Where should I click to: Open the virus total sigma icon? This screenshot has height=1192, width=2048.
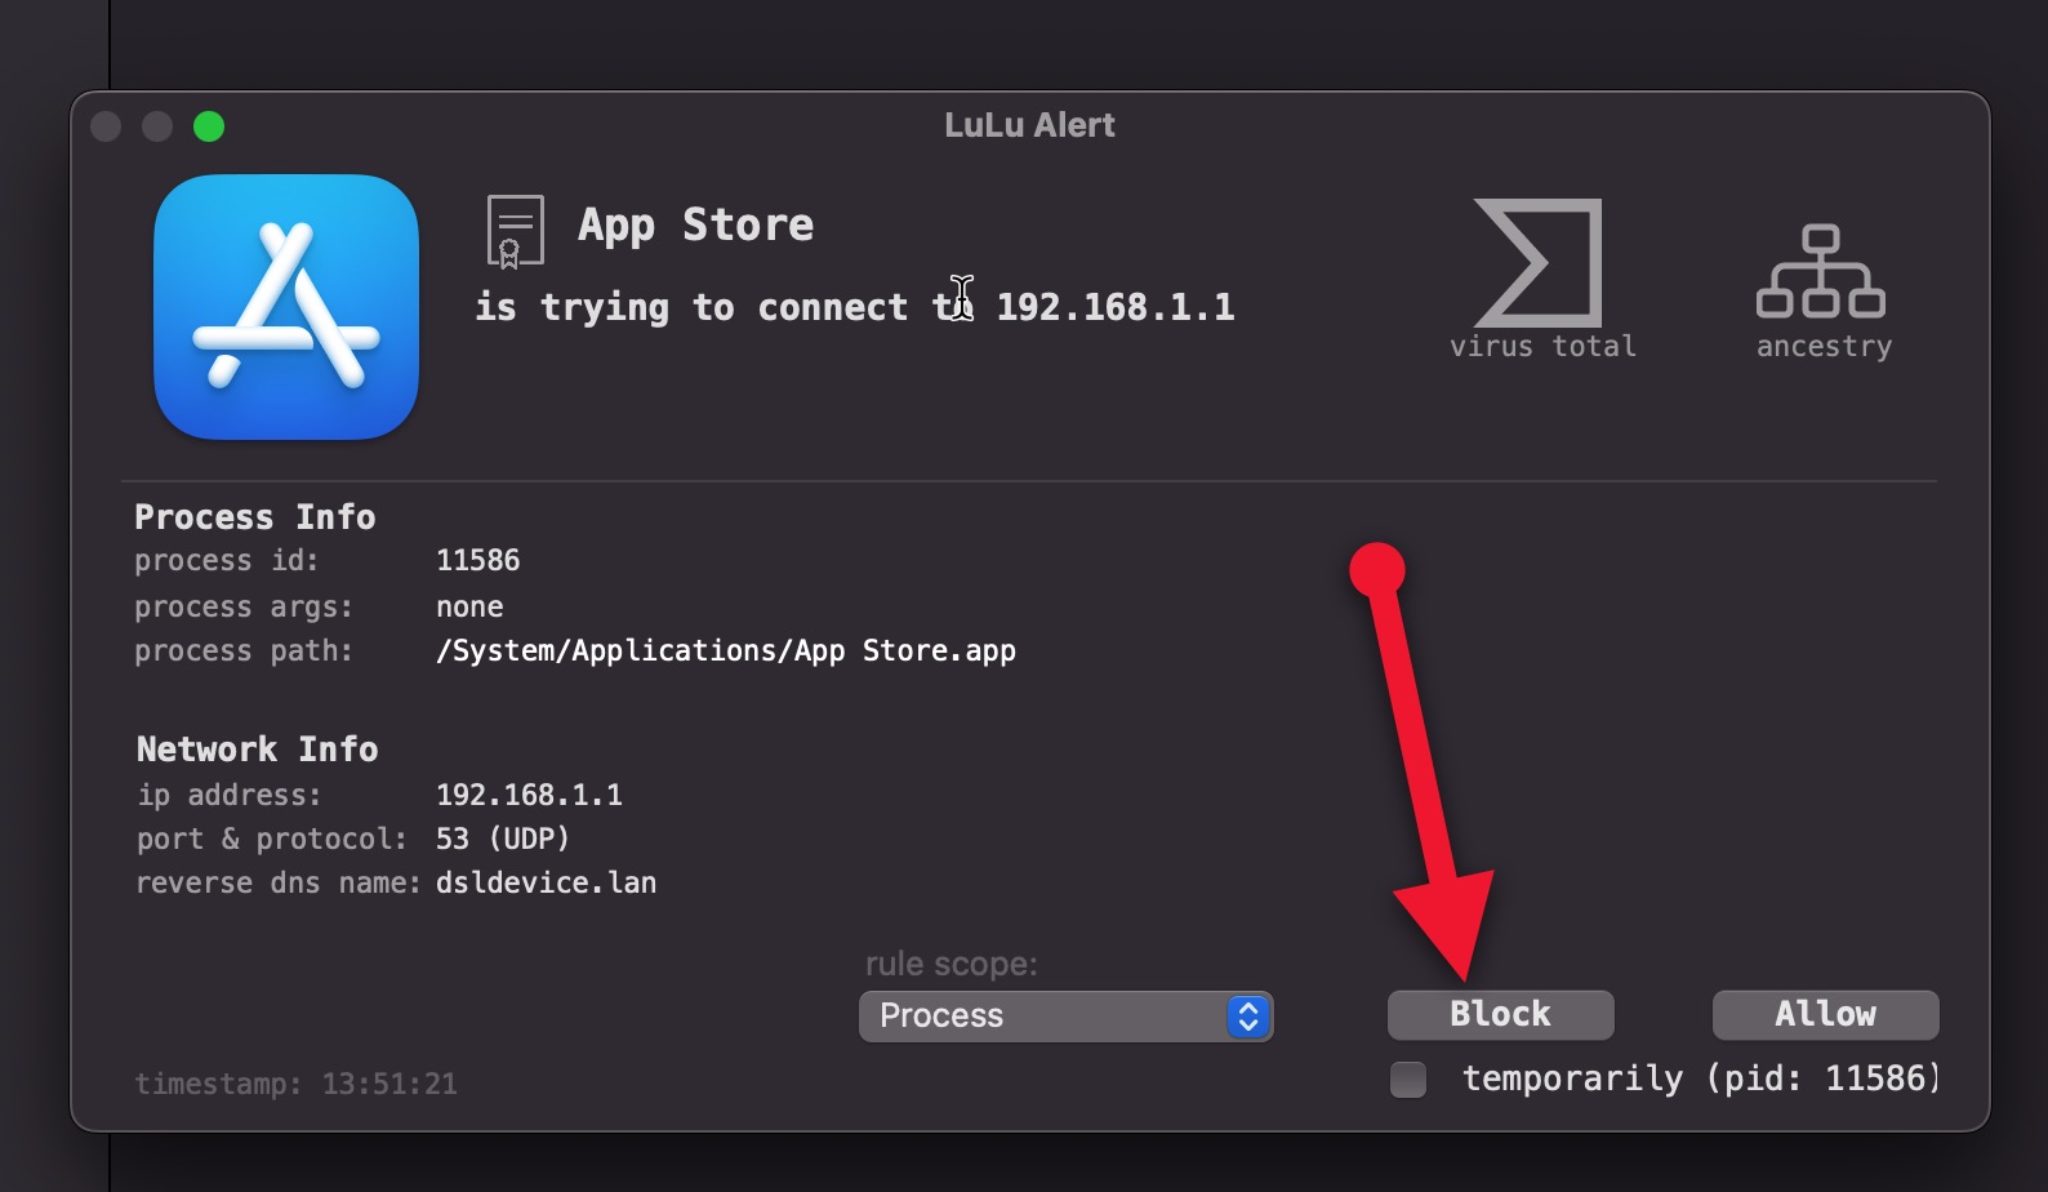point(1539,263)
